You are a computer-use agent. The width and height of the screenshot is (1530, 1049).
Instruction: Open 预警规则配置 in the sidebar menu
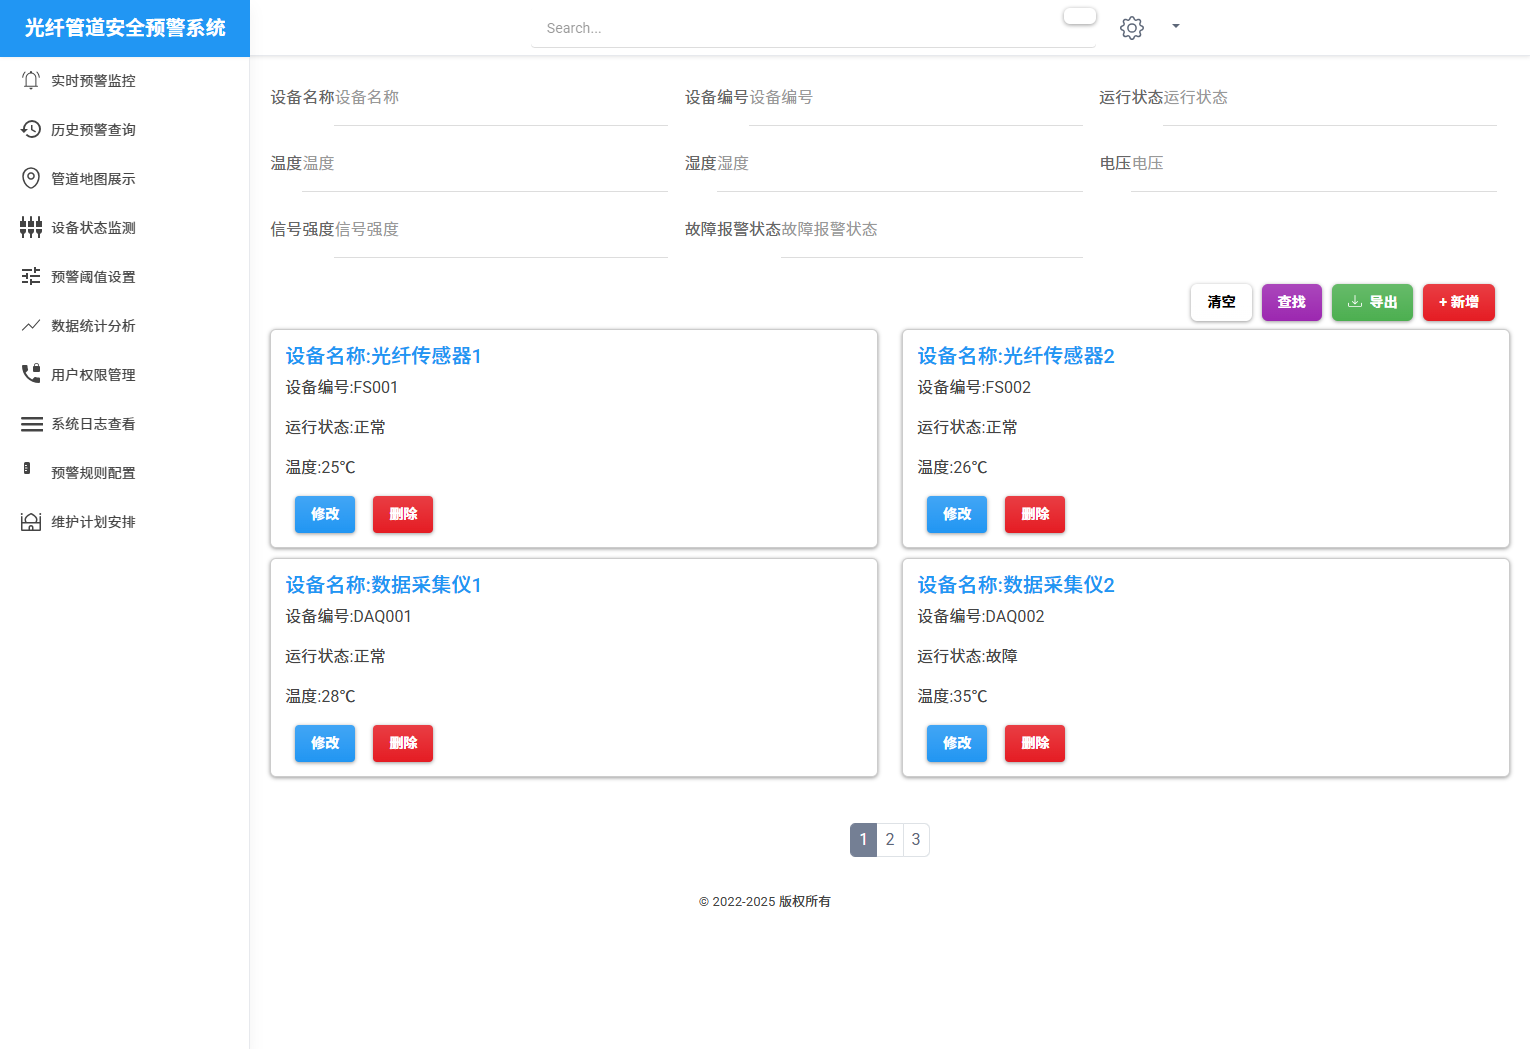(93, 473)
